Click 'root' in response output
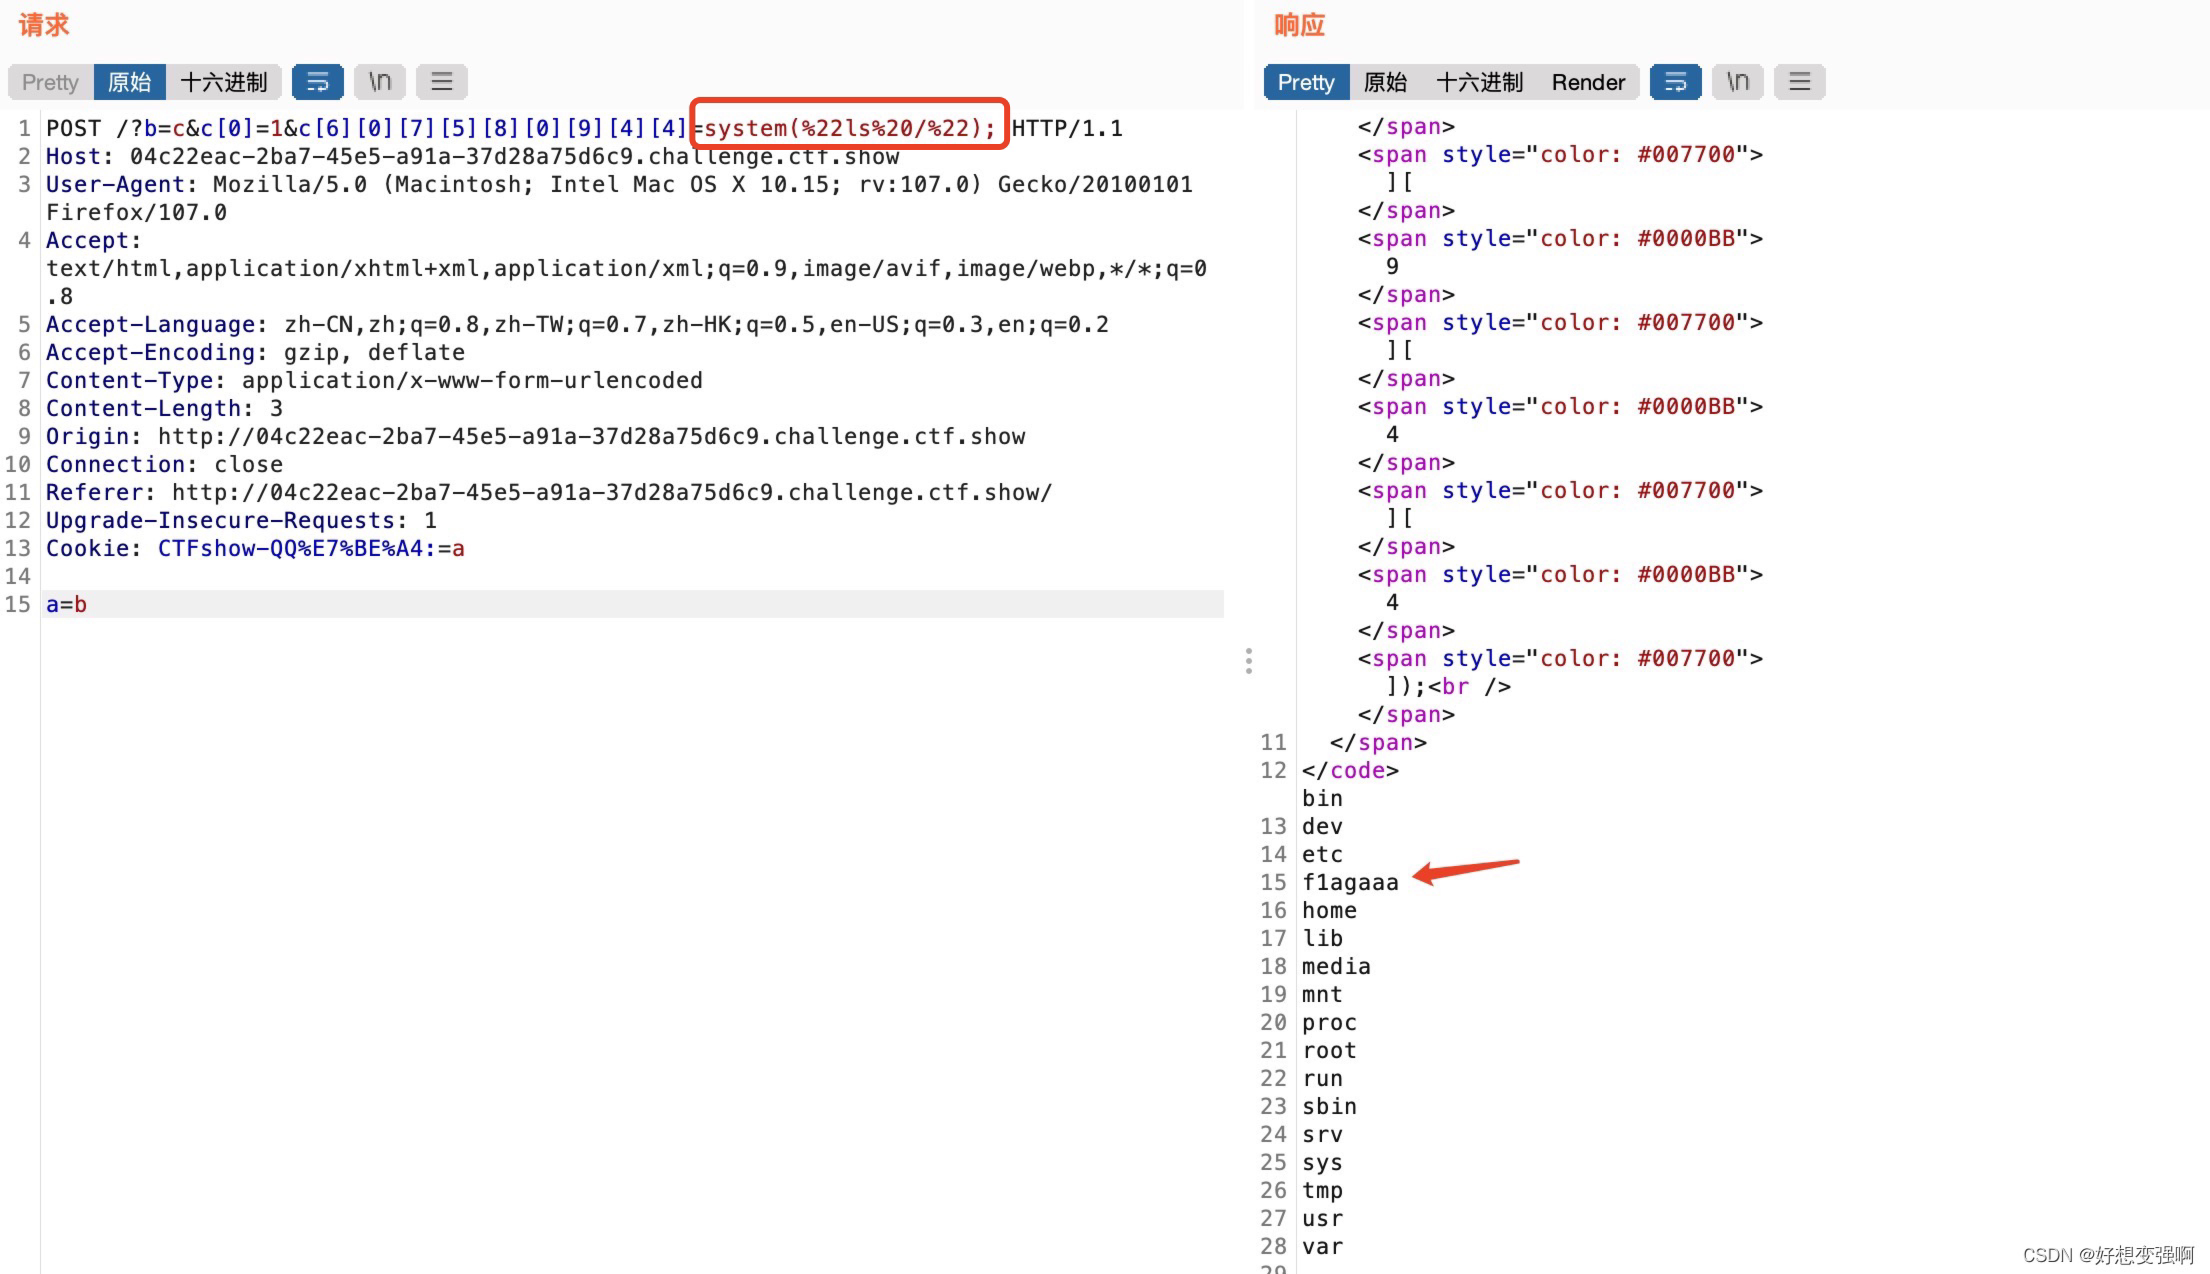 click(1329, 1050)
